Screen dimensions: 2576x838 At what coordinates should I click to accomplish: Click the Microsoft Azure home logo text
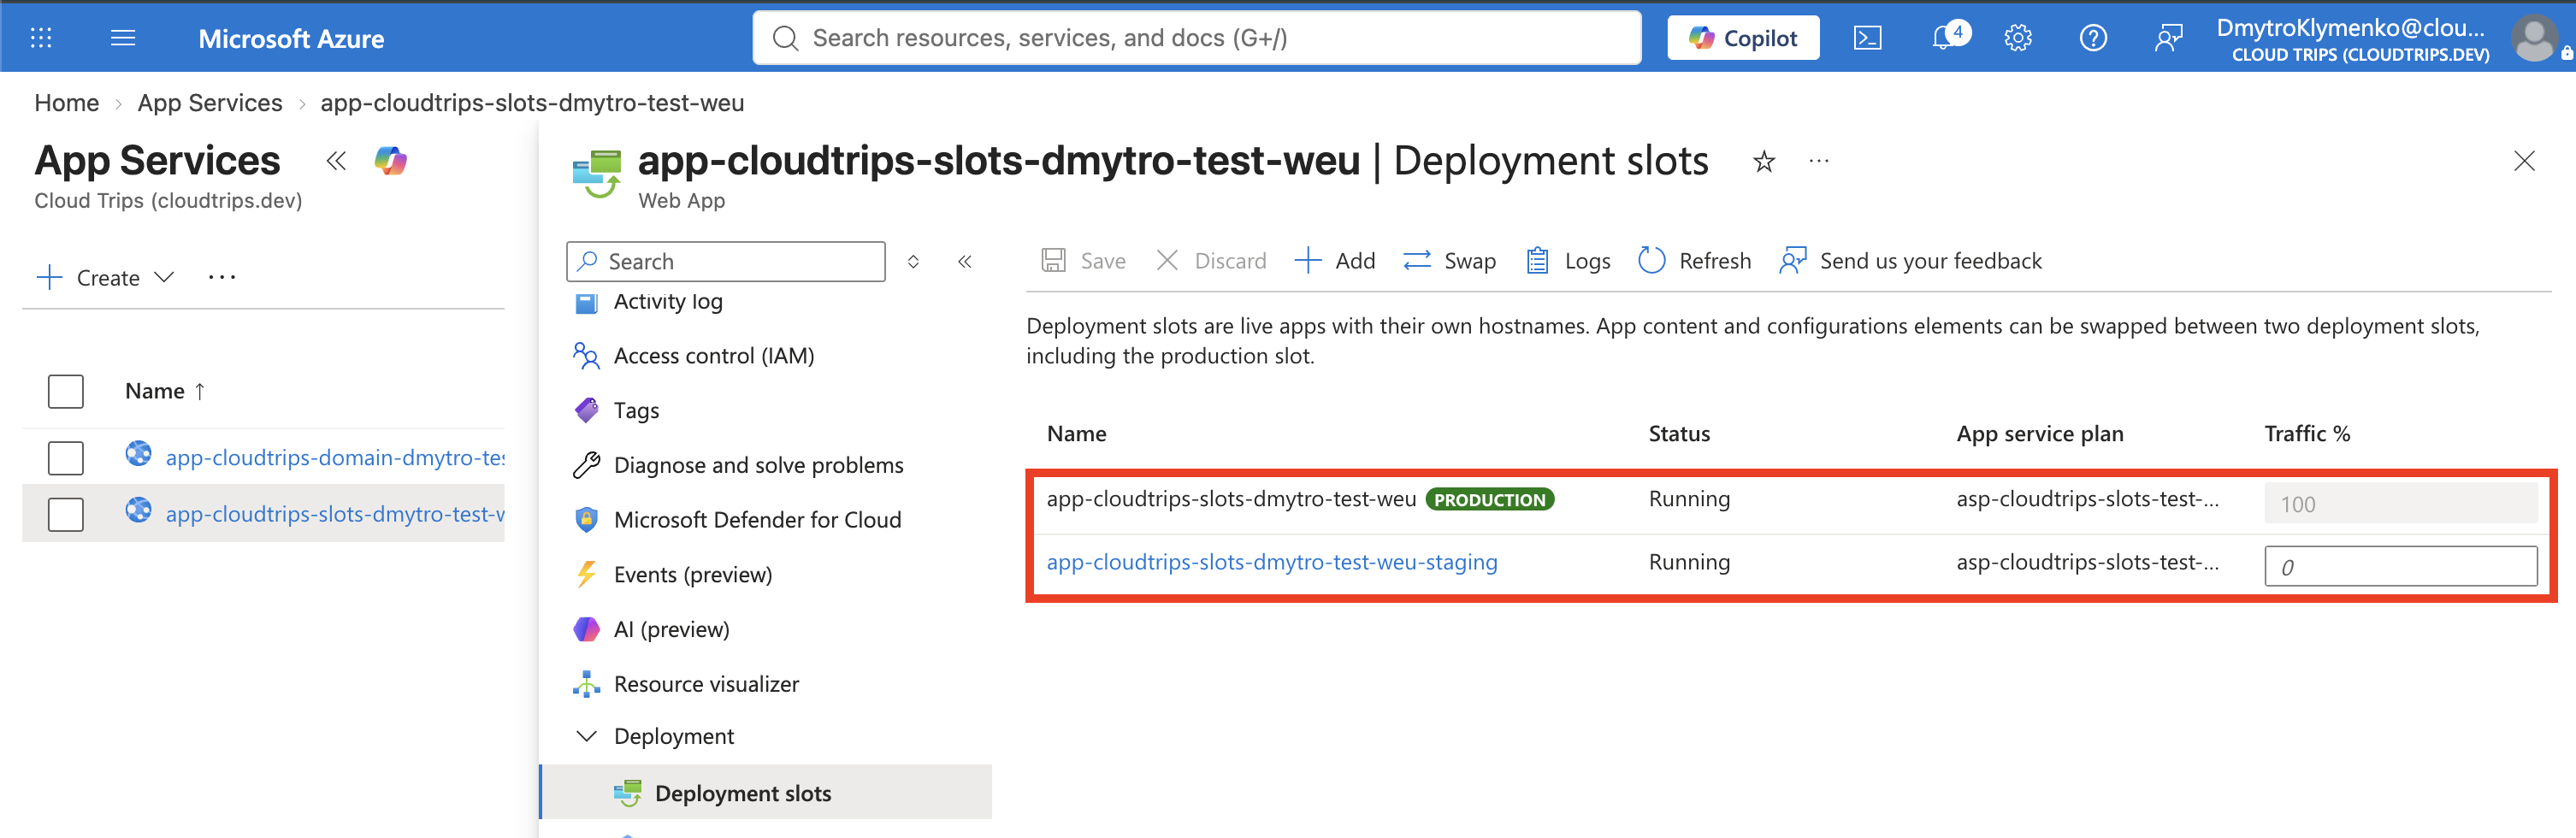point(291,38)
